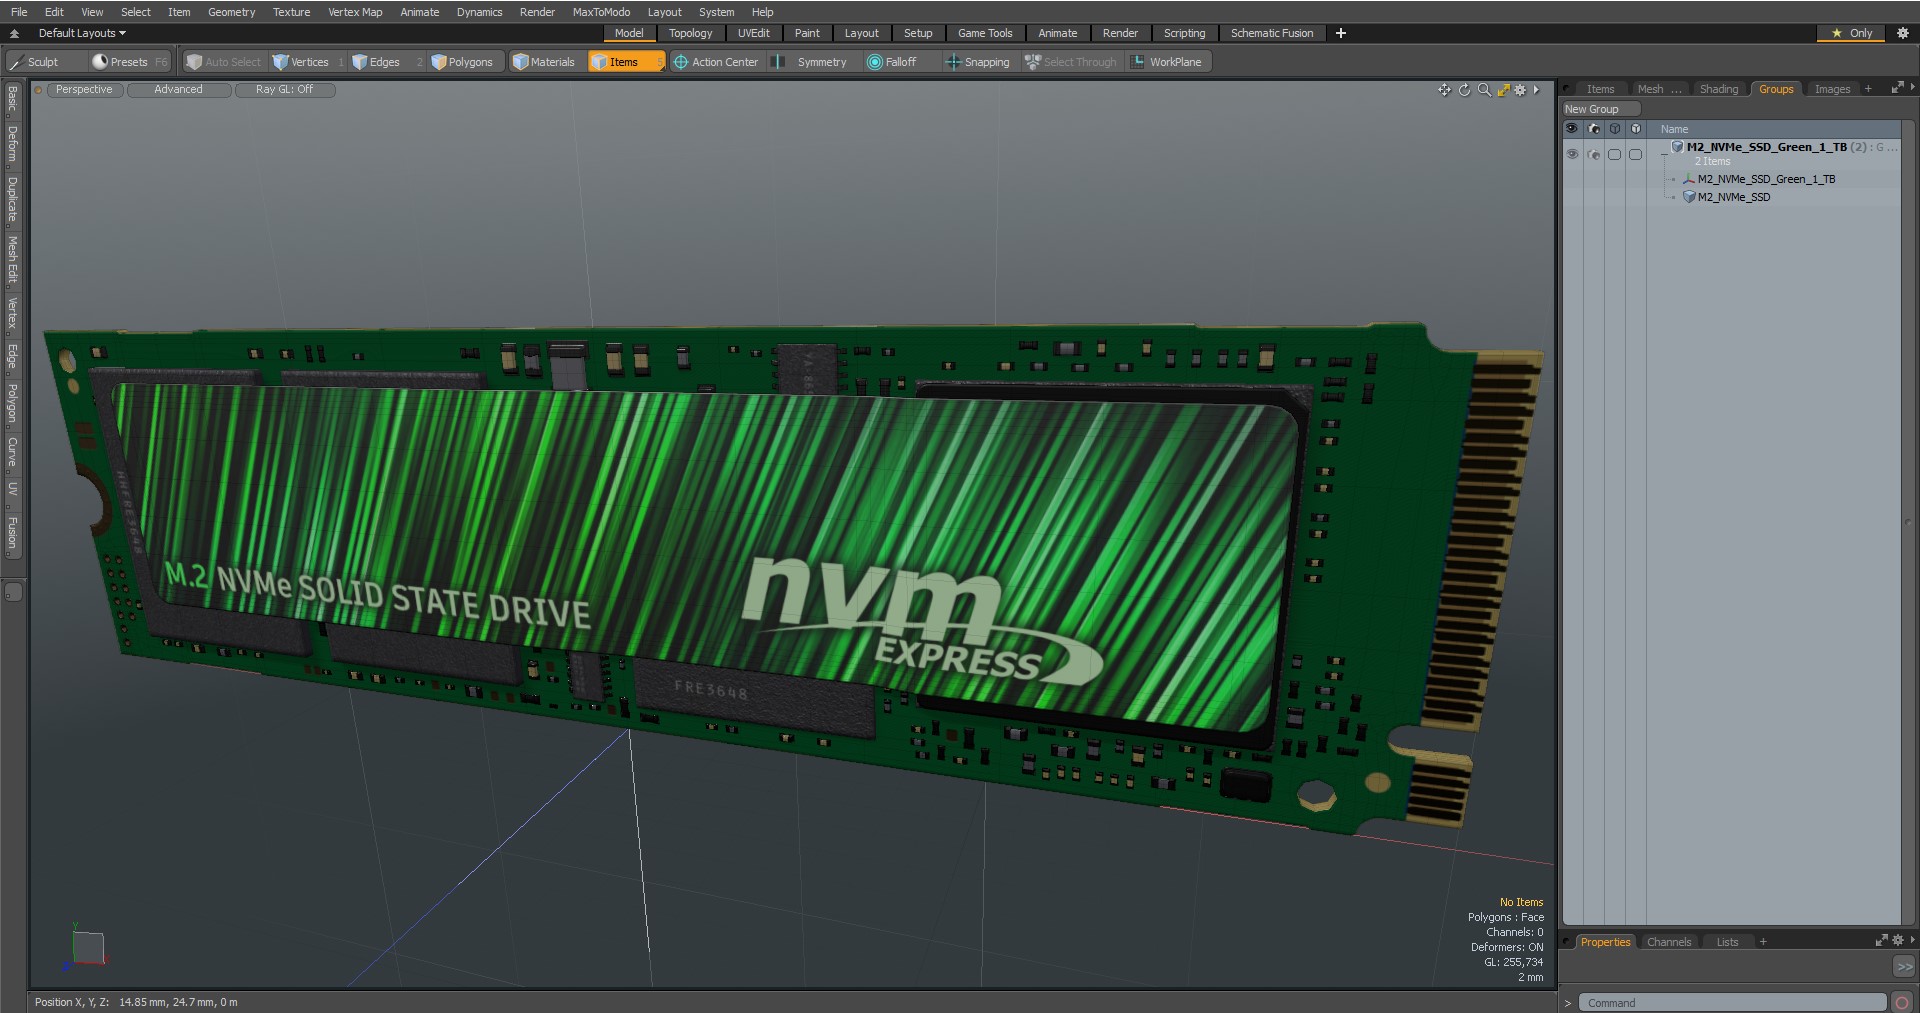Click the >> expand button in Properties
The width and height of the screenshot is (1920, 1013).
[x=1904, y=967]
